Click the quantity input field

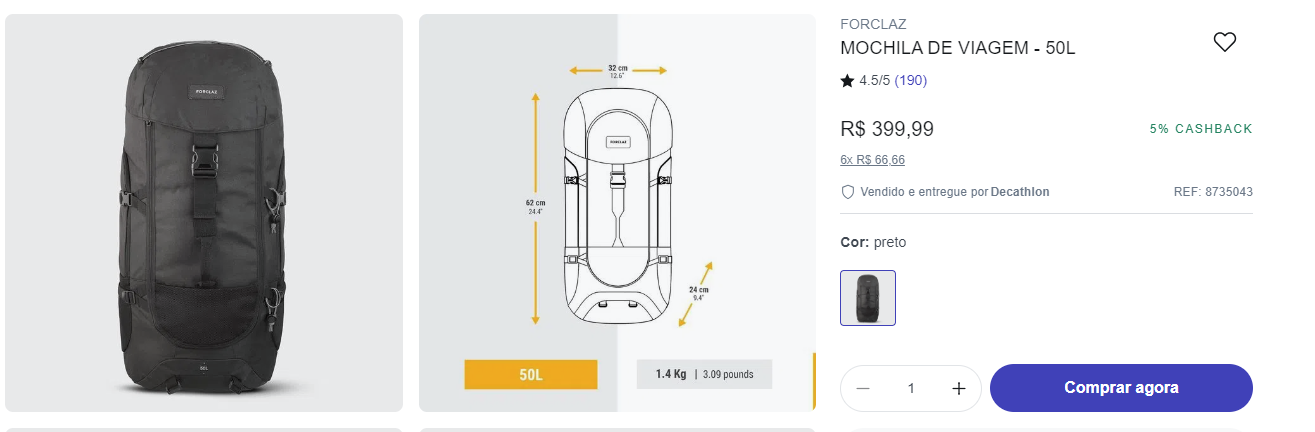click(911, 388)
